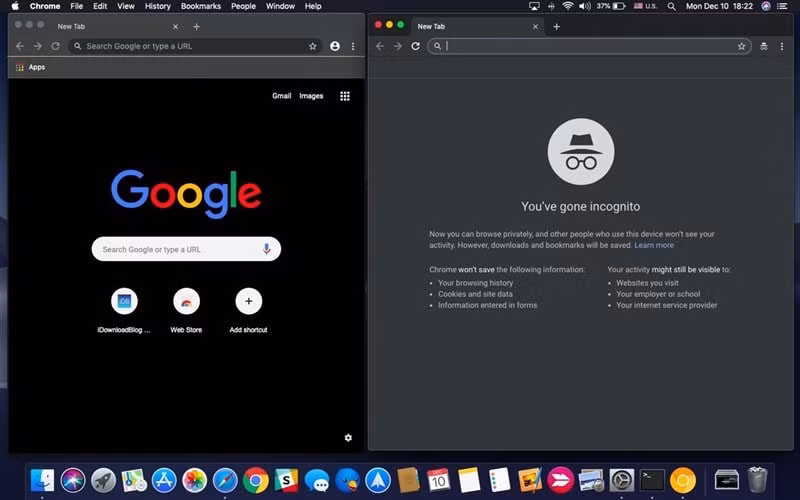
Task: Open the profile avatar in the left Chrome window
Action: [x=335, y=46]
